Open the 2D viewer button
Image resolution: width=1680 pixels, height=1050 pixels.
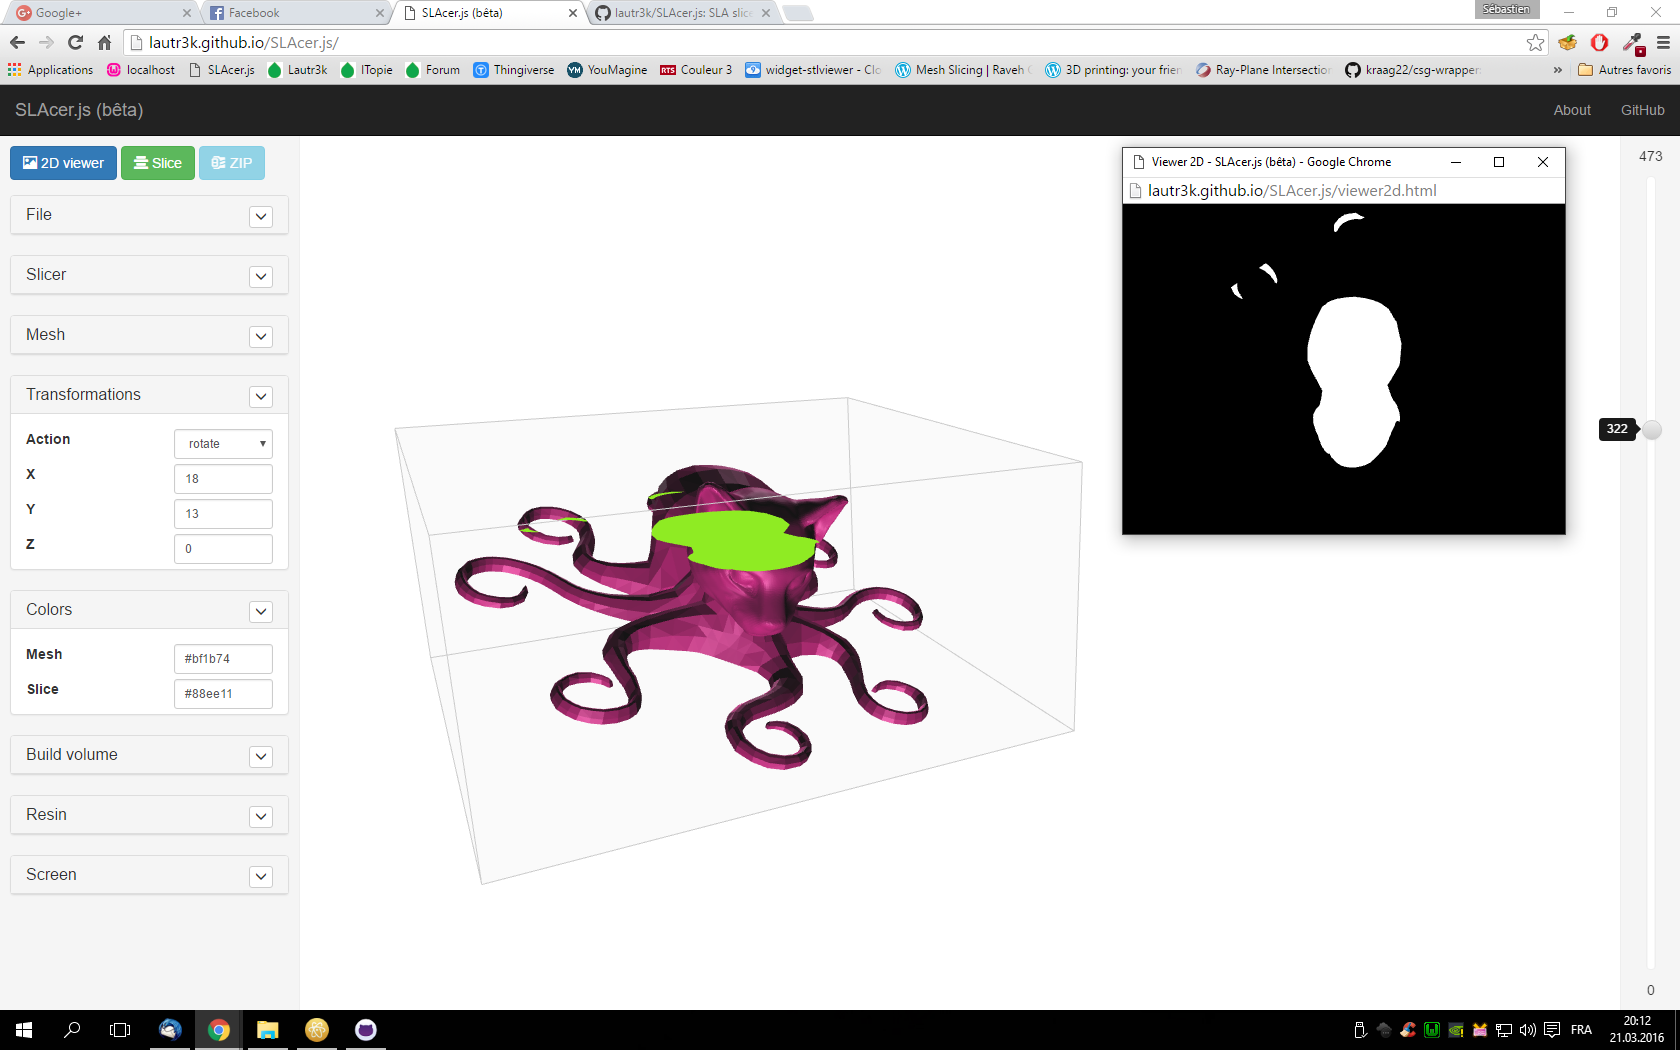pos(64,163)
